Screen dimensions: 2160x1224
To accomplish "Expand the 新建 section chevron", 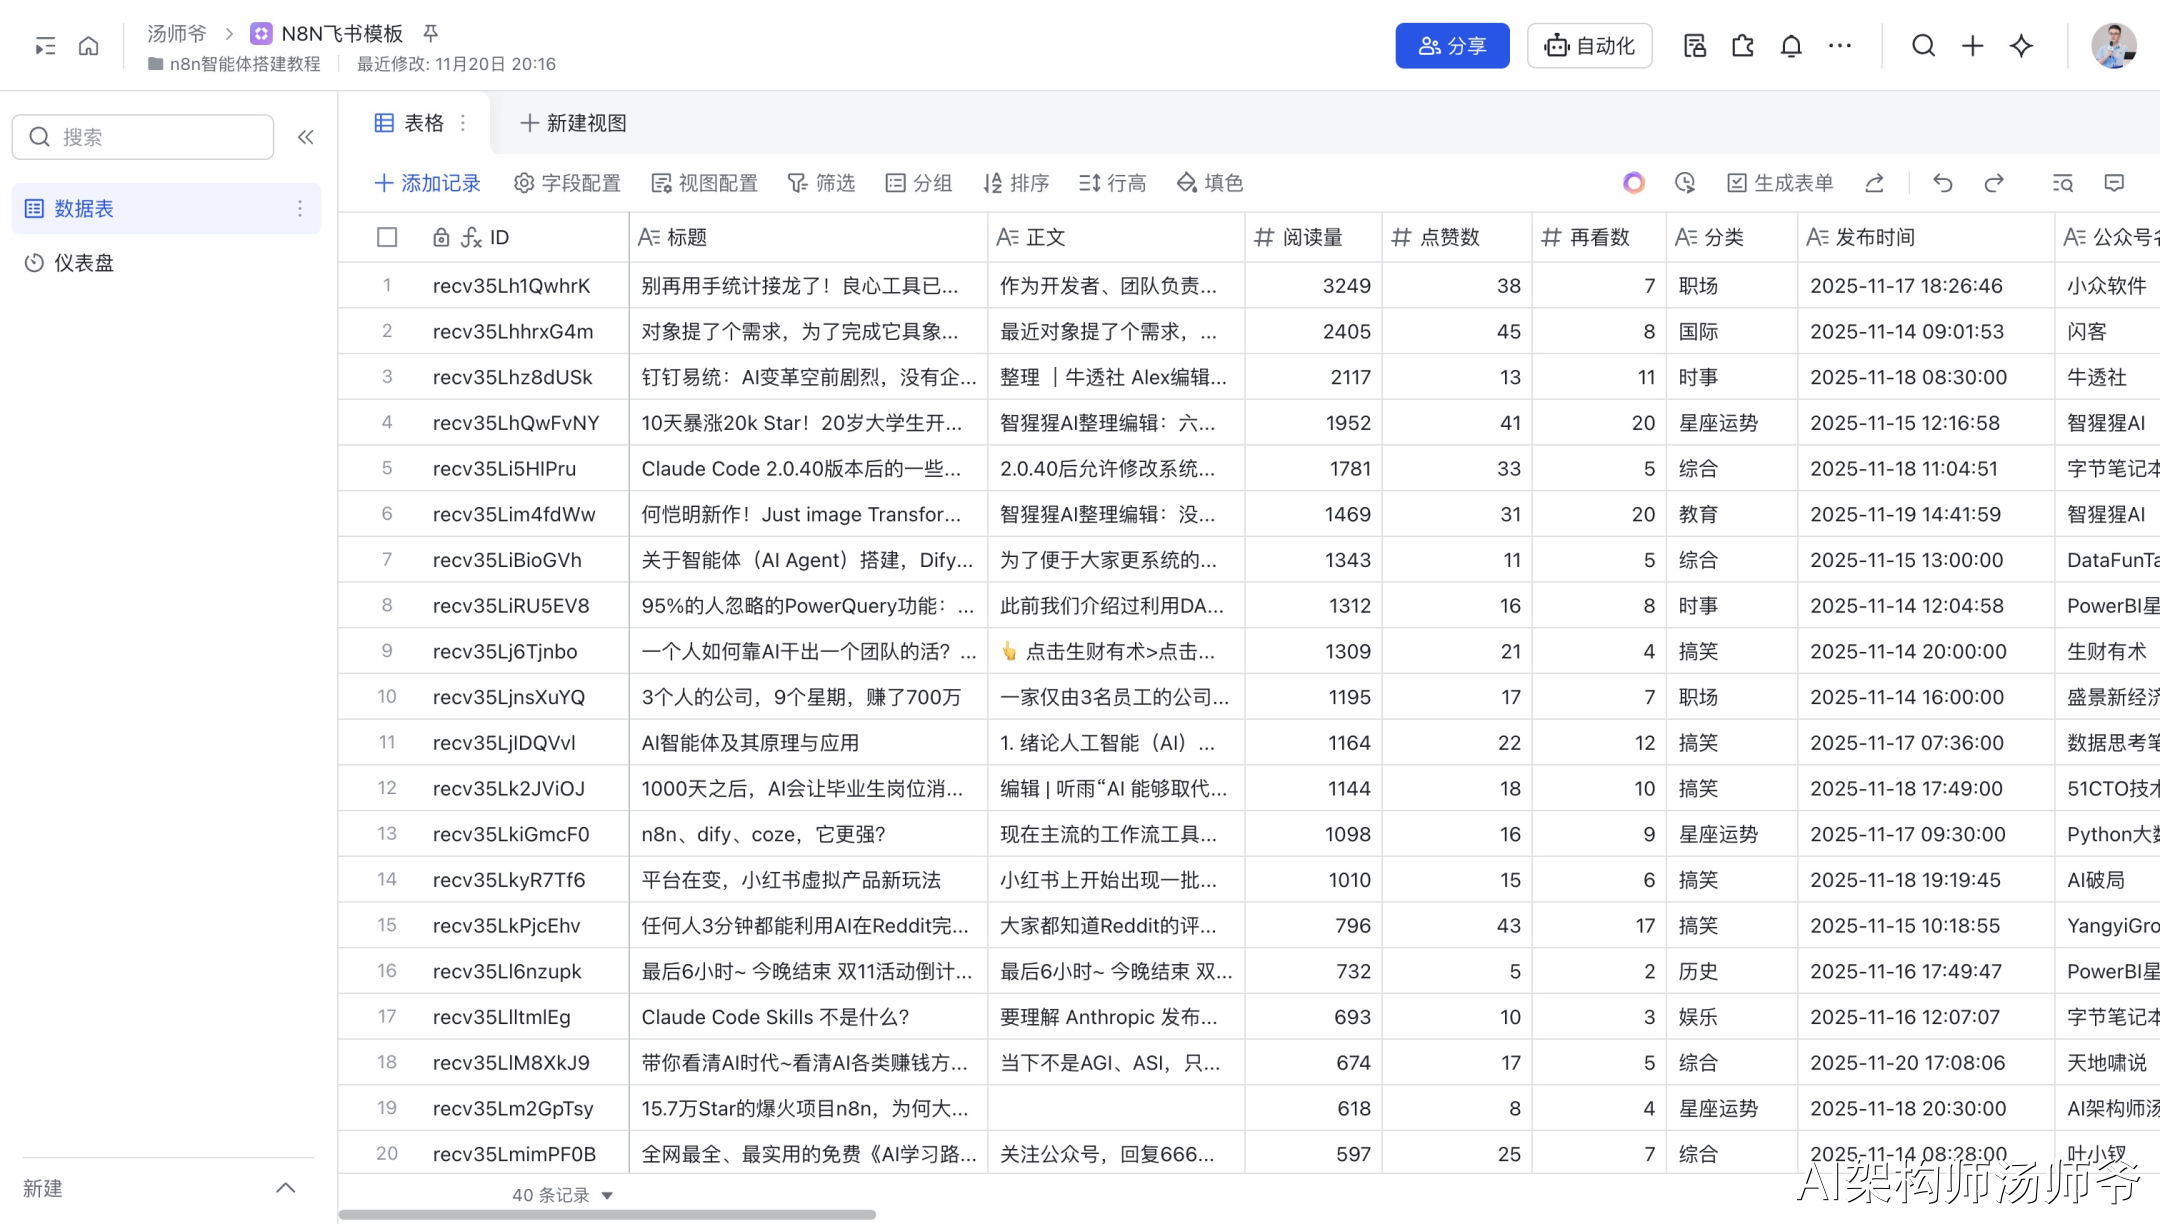I will pyautogui.click(x=285, y=1188).
